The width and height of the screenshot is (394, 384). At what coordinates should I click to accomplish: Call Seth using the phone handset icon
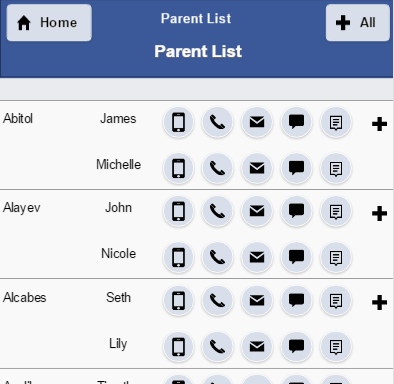pyautogui.click(x=218, y=301)
